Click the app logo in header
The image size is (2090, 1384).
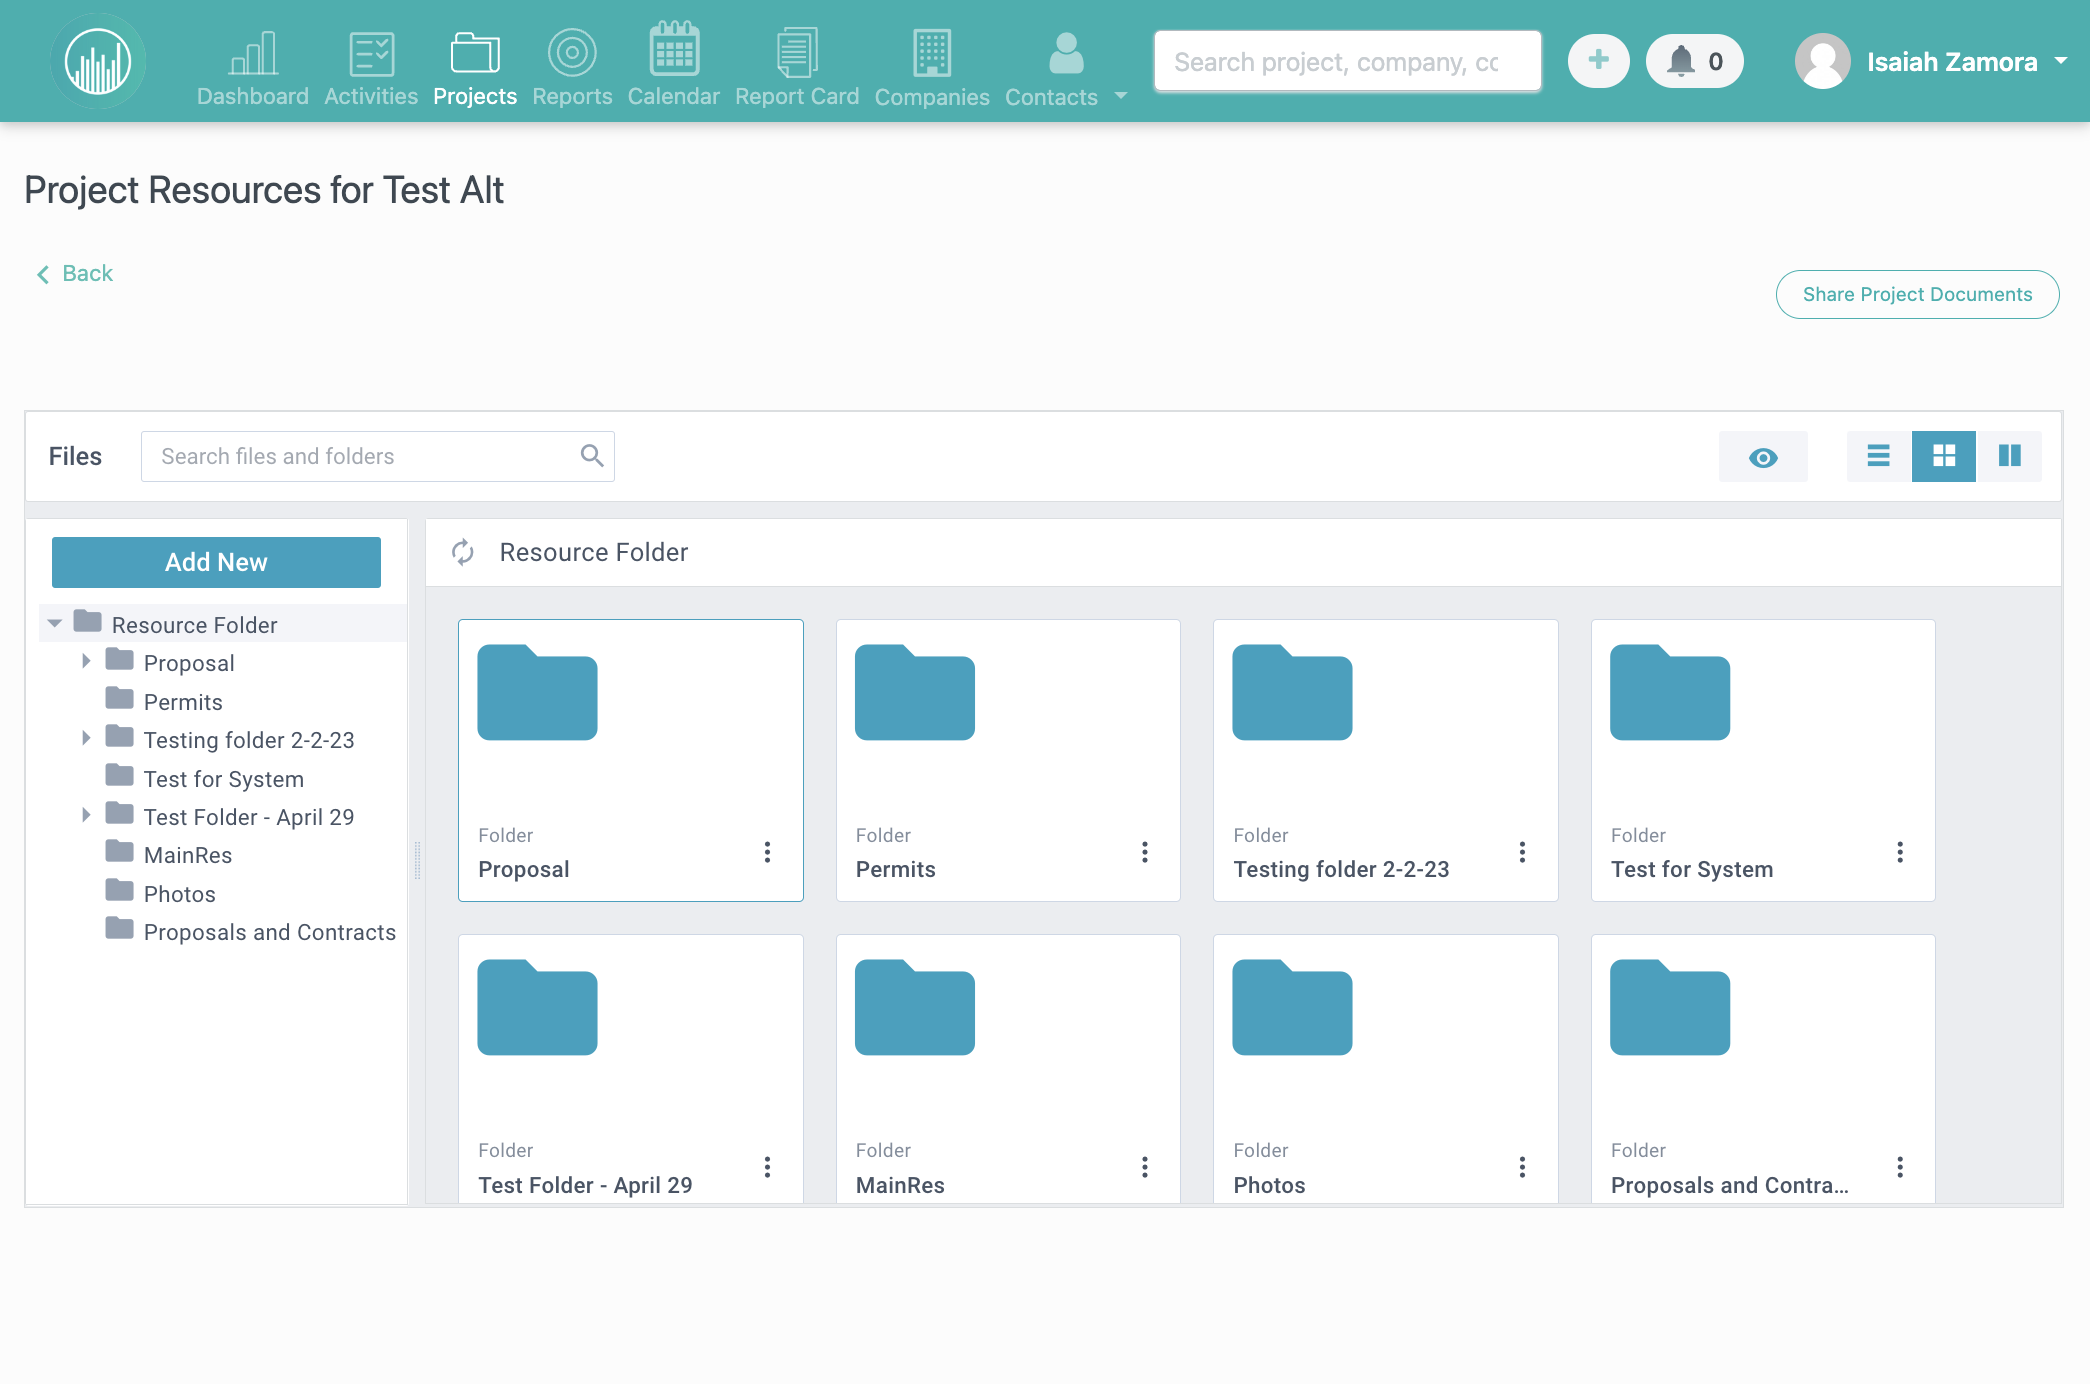click(98, 62)
